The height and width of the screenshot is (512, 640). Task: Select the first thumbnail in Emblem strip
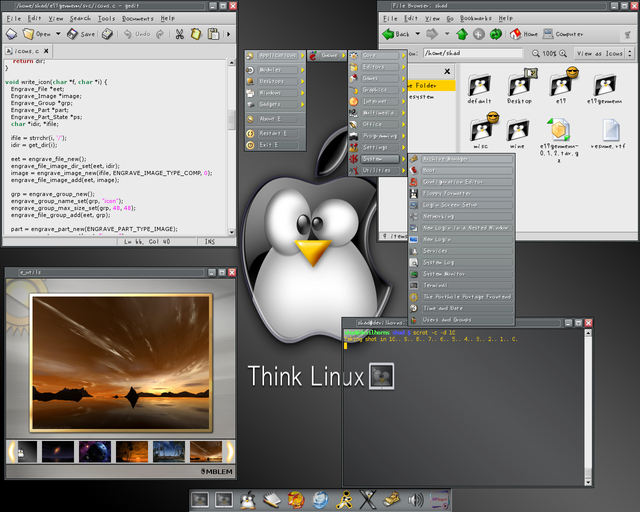click(x=26, y=452)
